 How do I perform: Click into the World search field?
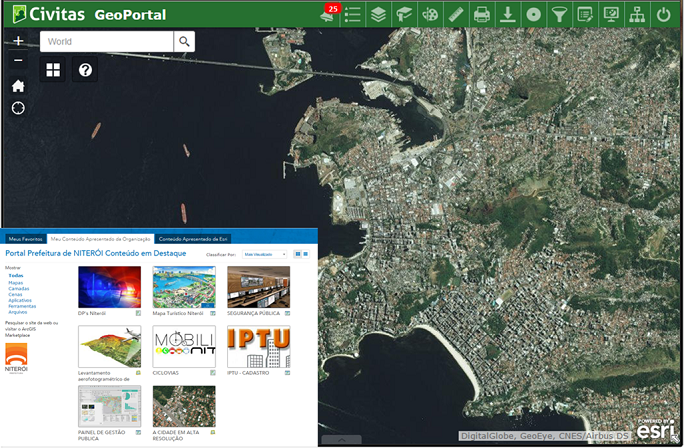(x=107, y=41)
